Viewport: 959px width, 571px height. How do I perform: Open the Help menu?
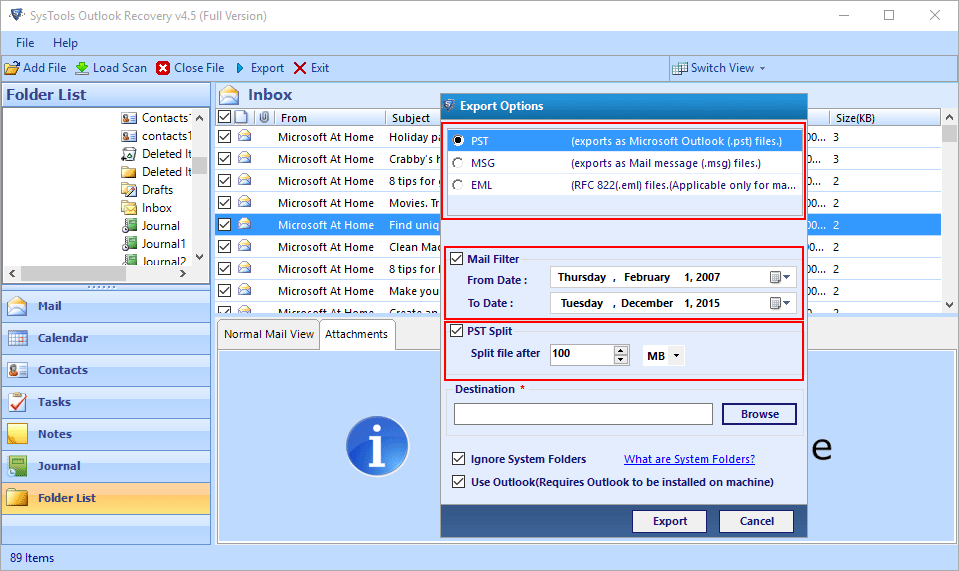(65, 43)
